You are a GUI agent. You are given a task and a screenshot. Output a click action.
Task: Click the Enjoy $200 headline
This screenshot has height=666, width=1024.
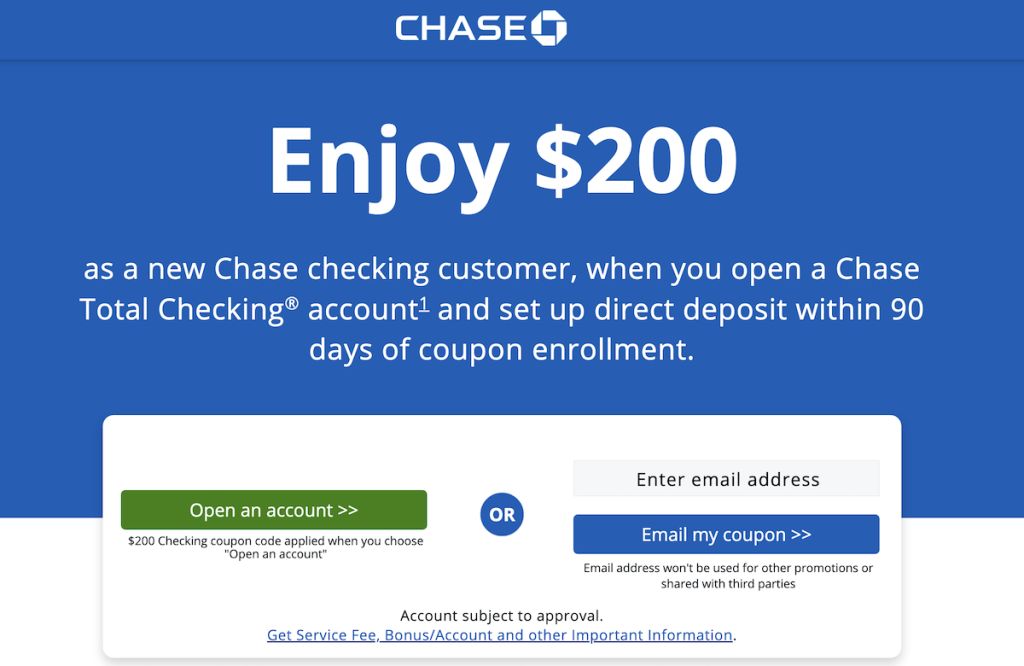pos(503,163)
